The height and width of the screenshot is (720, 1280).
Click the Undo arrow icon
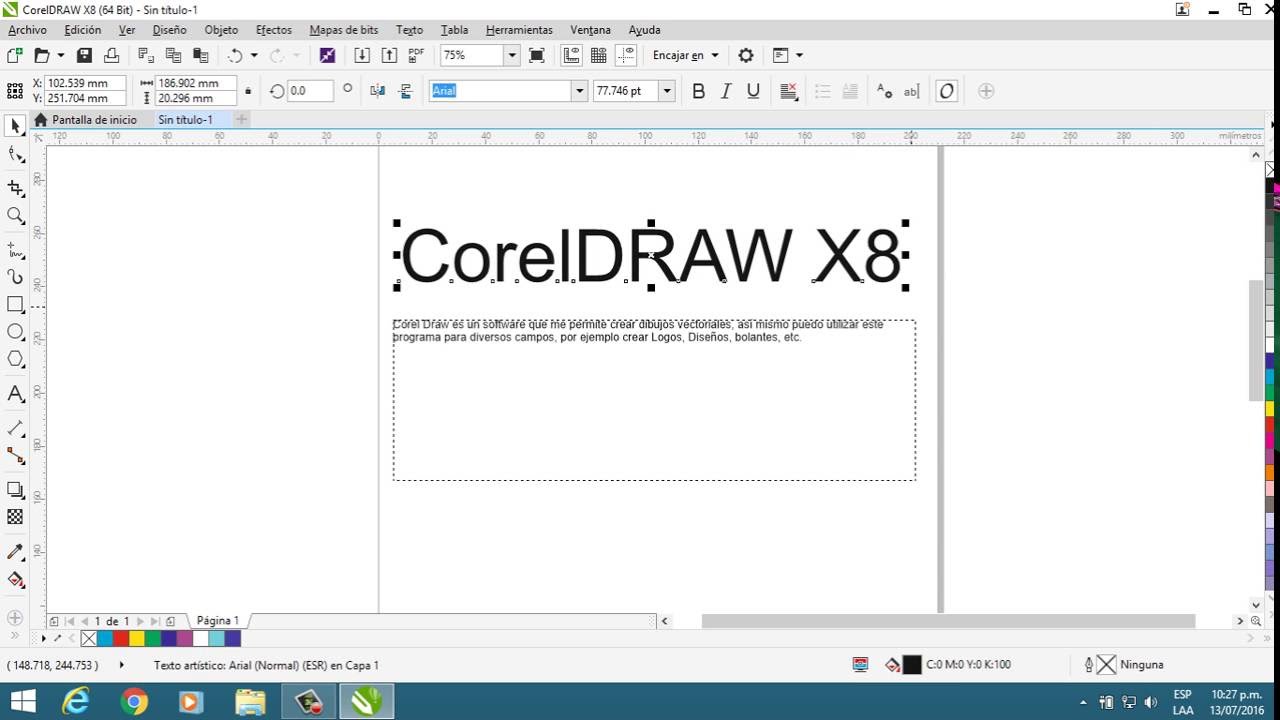click(235, 55)
